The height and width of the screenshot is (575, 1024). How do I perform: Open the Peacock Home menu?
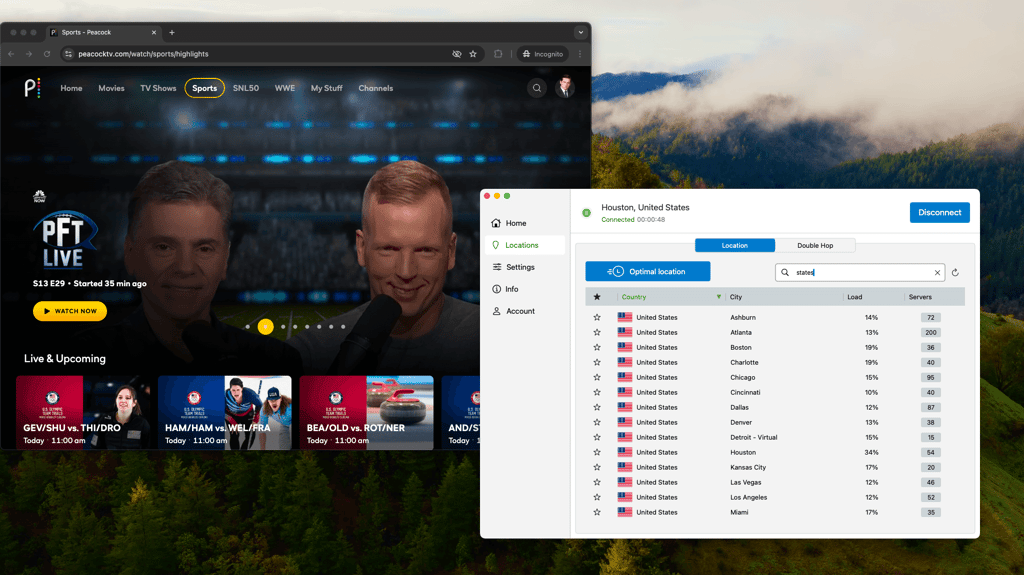point(71,88)
